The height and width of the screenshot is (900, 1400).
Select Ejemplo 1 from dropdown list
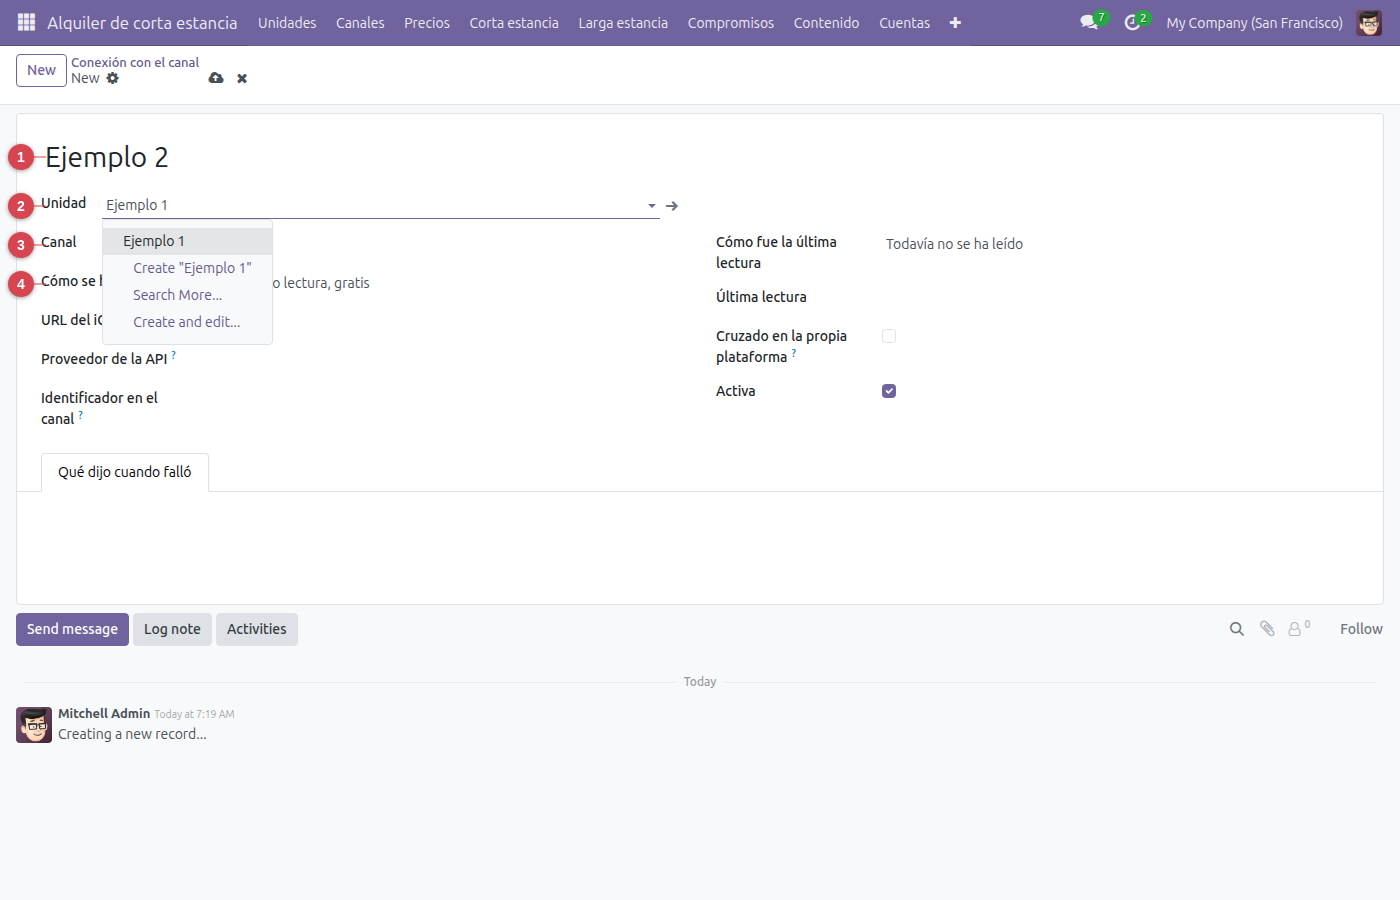tap(187, 241)
